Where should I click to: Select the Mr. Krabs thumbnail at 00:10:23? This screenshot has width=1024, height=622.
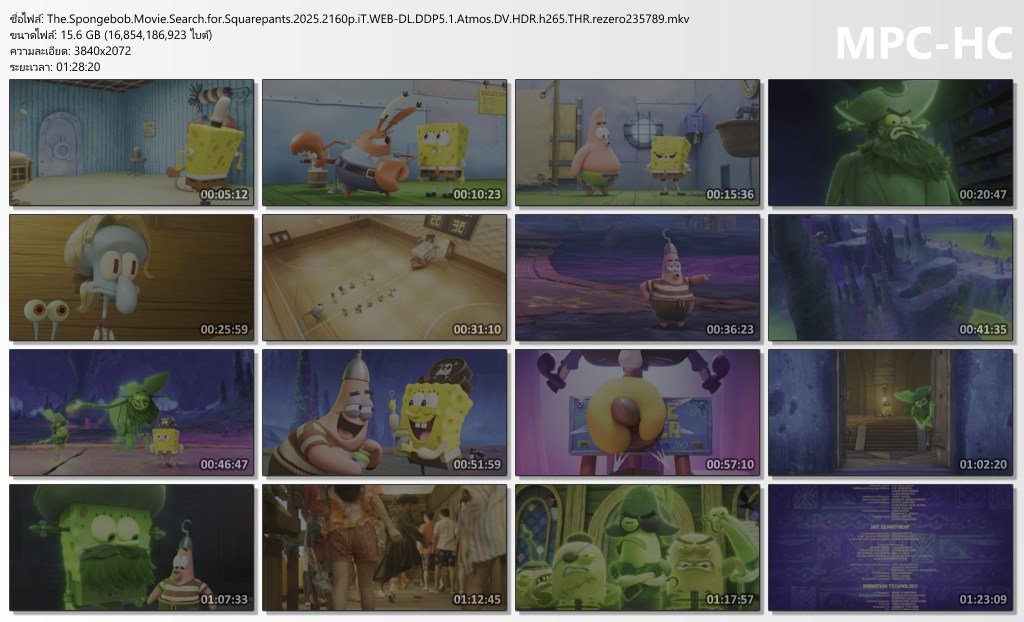point(384,142)
